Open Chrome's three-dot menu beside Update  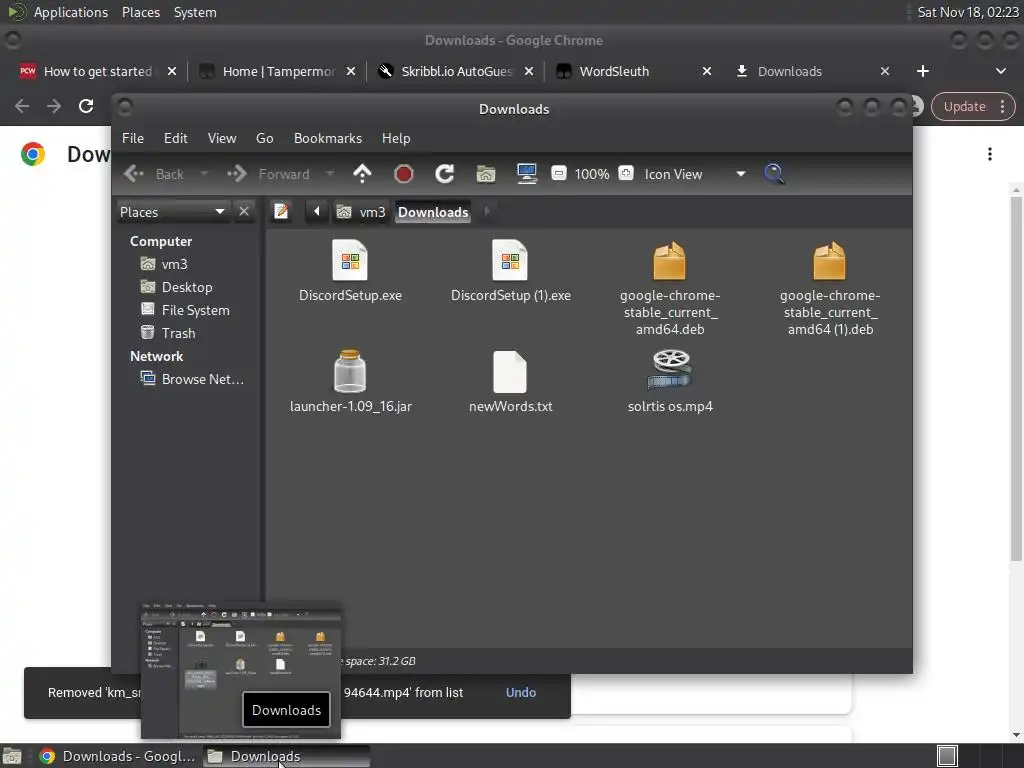(1002, 106)
